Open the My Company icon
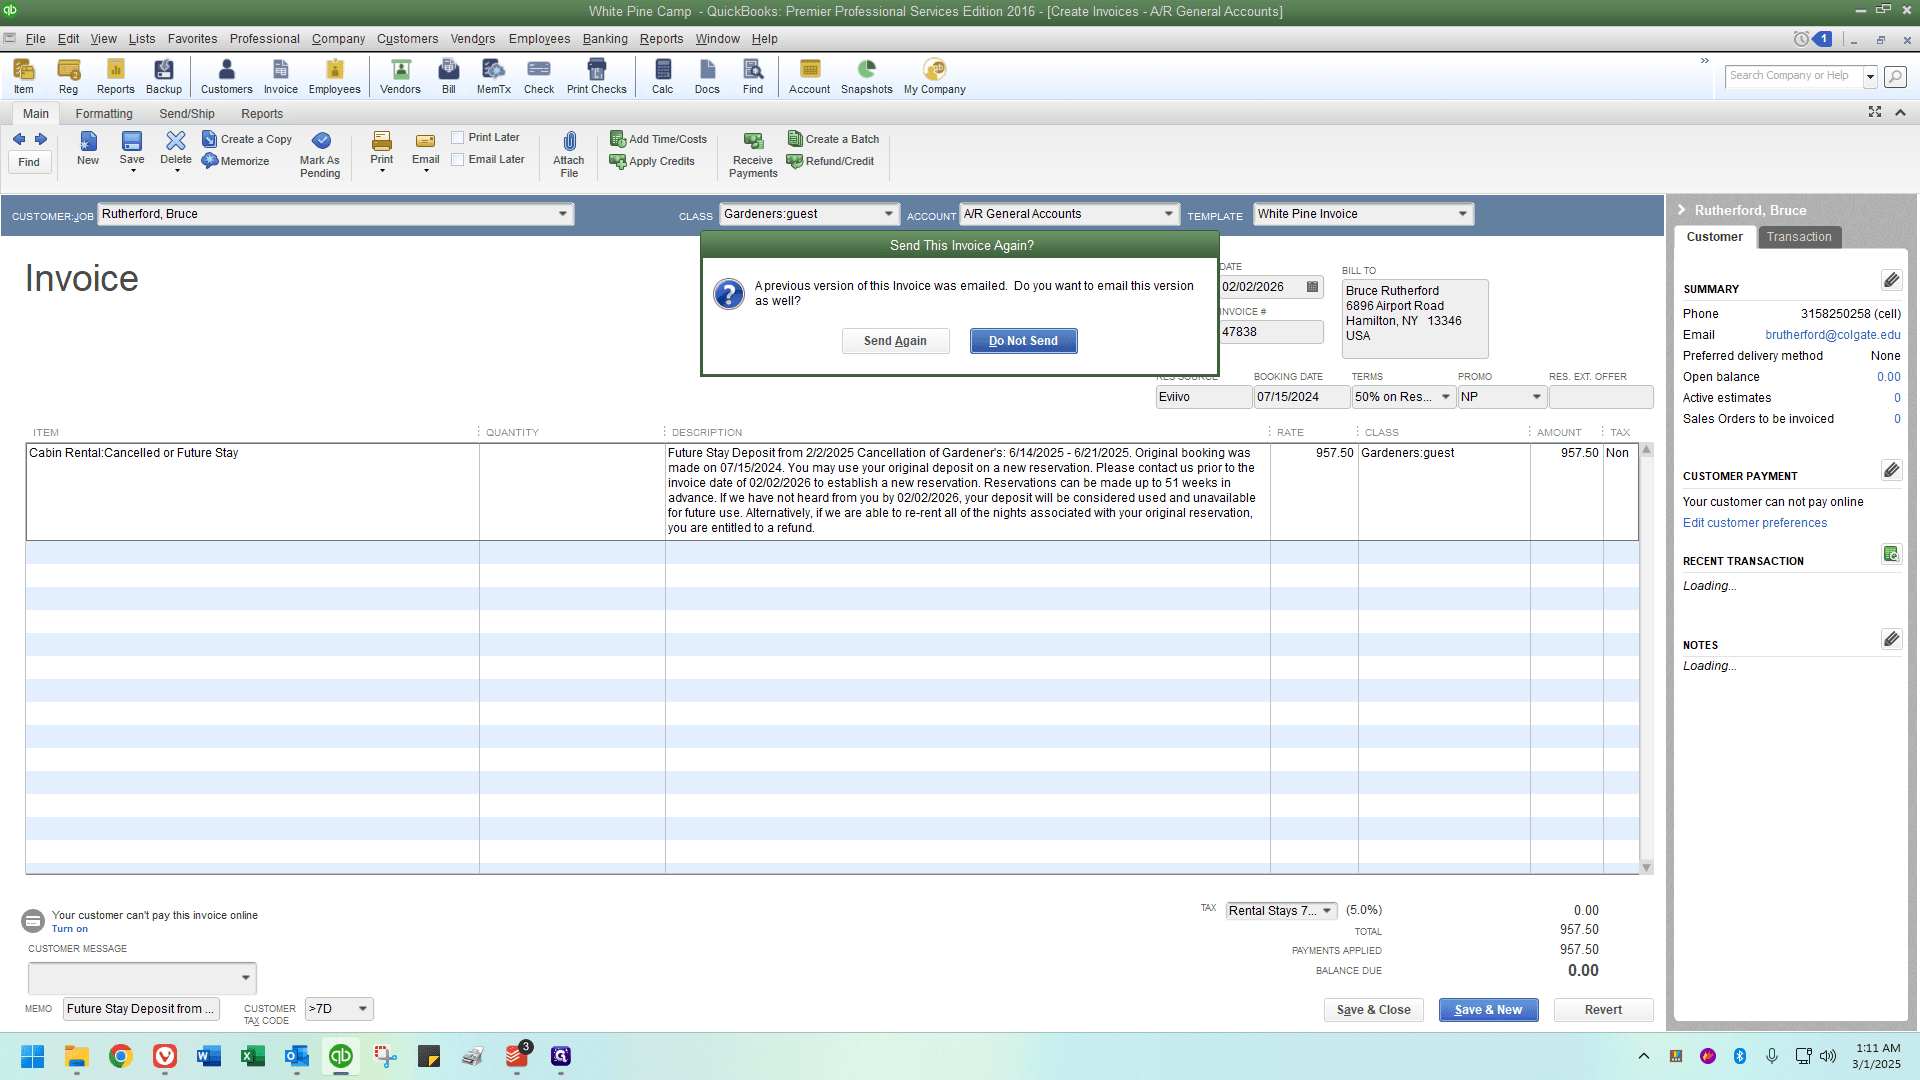Screen dimensions: 1920x1080 click(934, 76)
